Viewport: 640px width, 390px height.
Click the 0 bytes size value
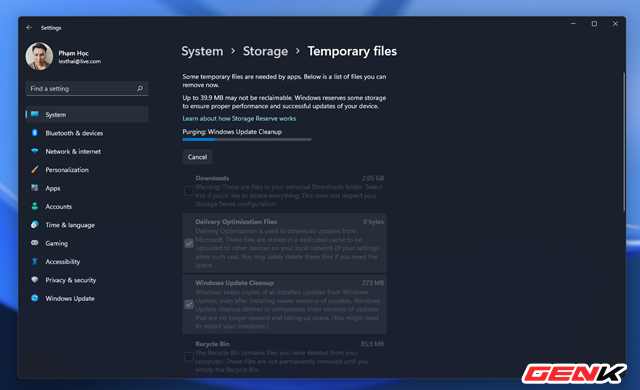tap(373, 222)
